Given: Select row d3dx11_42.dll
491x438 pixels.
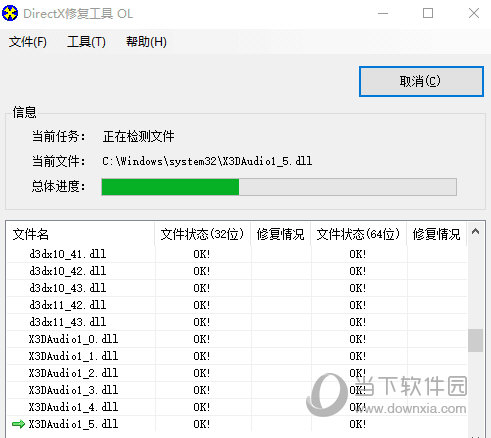Looking at the screenshot, I should [237, 305].
